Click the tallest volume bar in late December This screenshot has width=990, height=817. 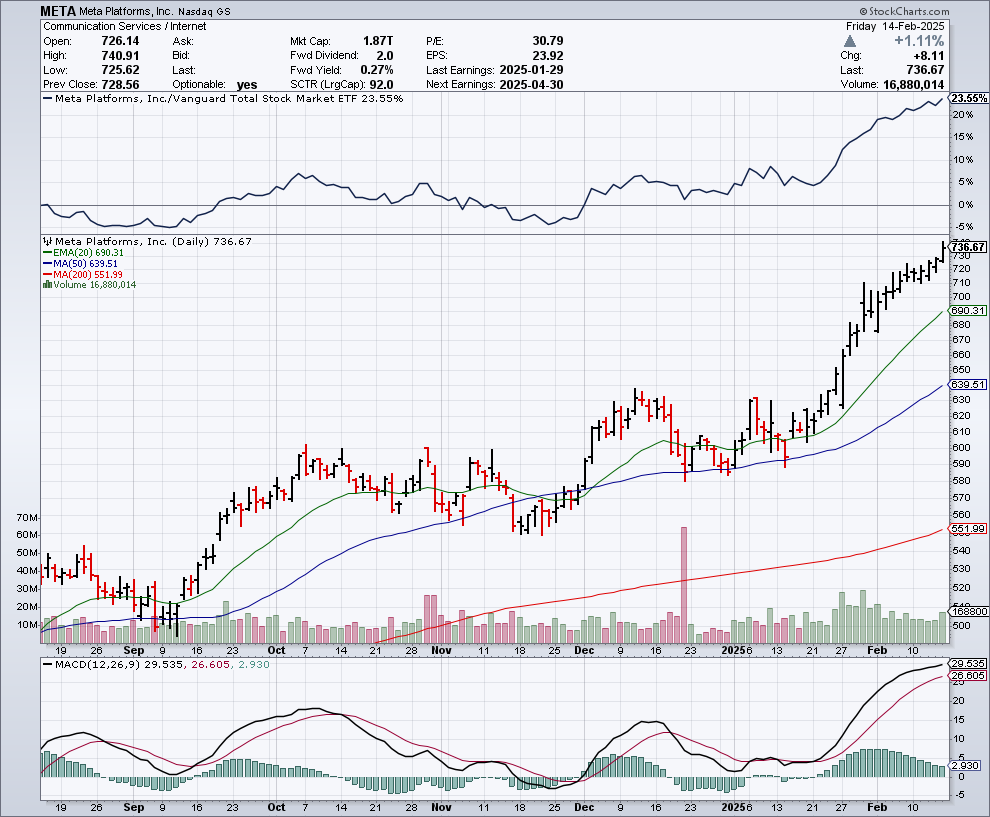coord(683,585)
